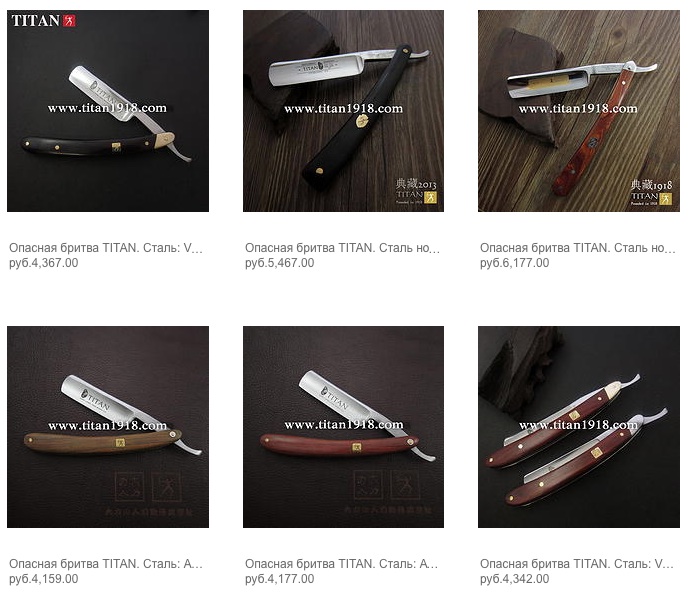Click the руб.4,159.00 price label
Image resolution: width=691 pixels, height=595 pixels.
[44, 579]
